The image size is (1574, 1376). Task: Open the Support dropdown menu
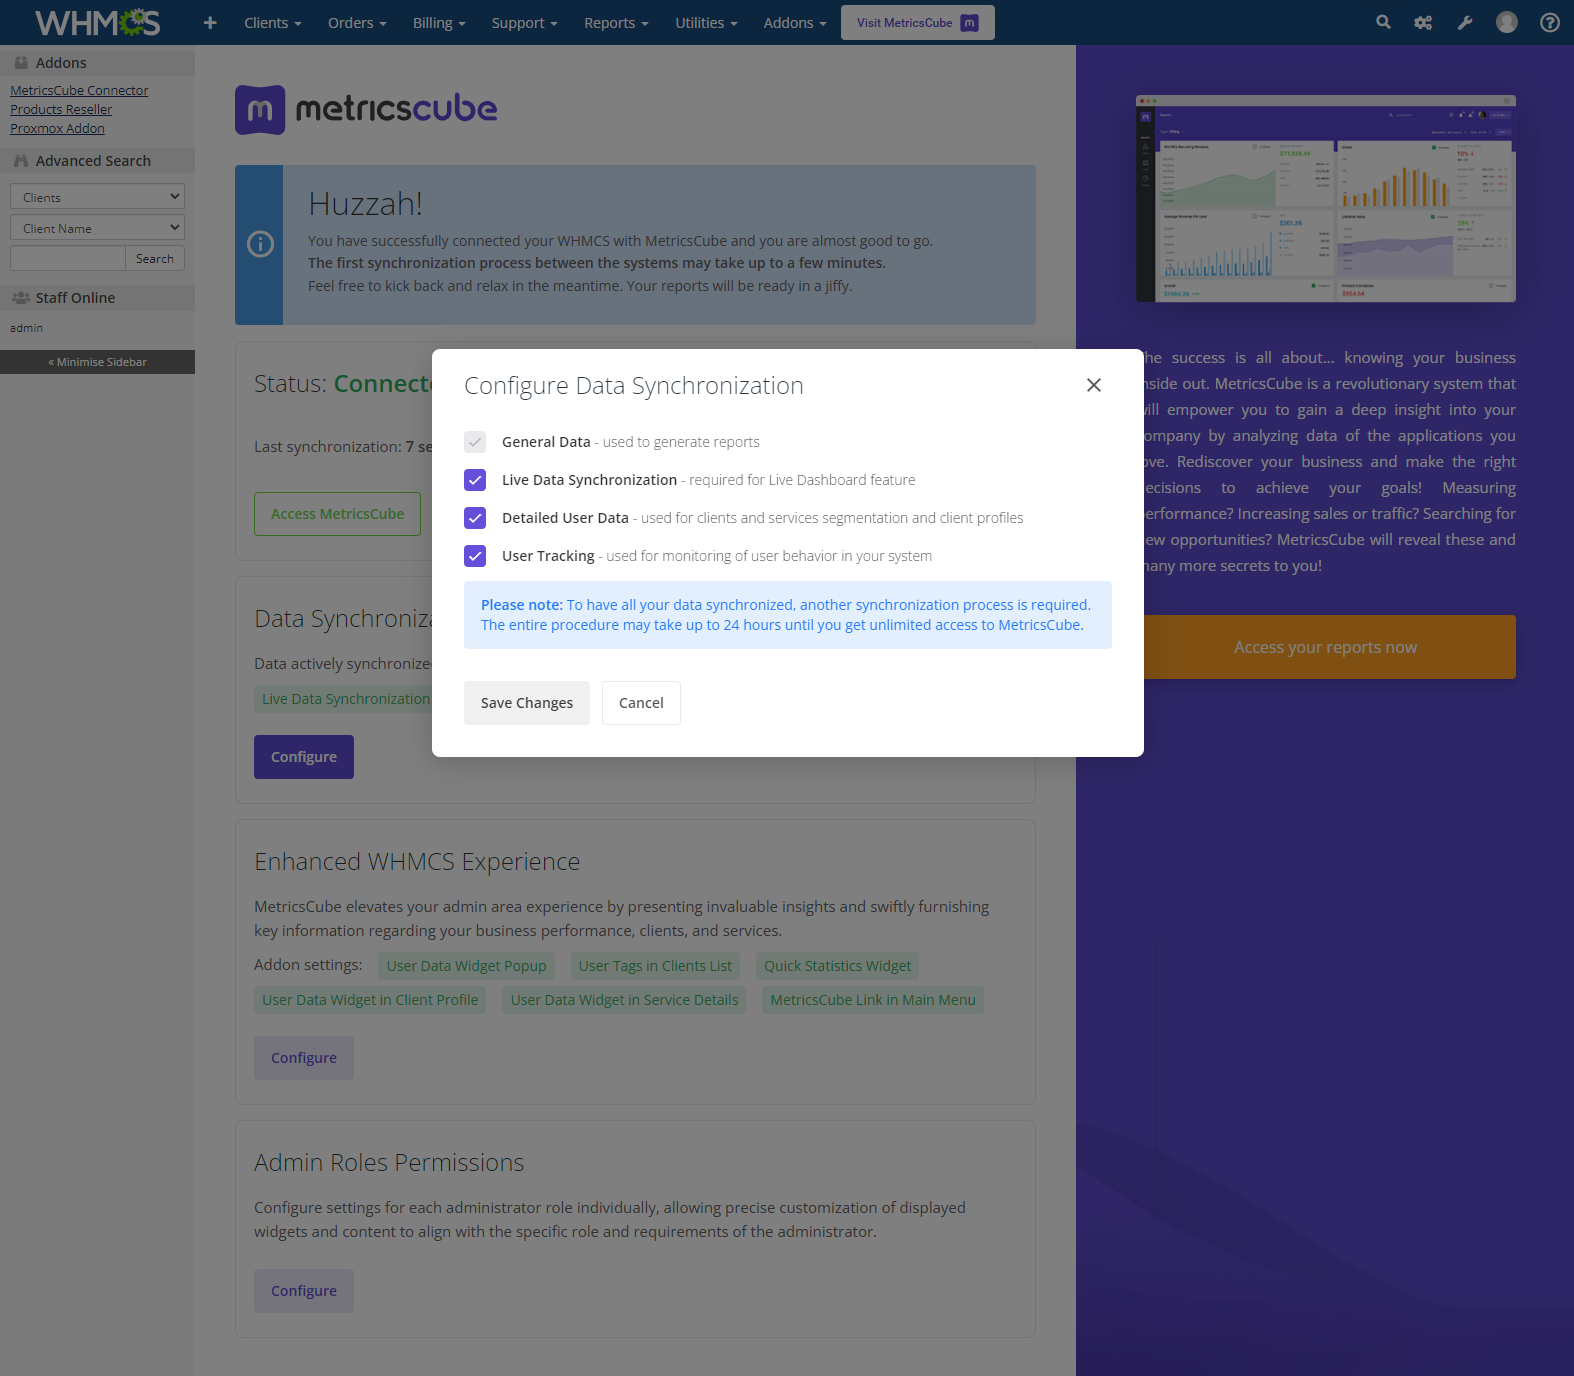(524, 22)
